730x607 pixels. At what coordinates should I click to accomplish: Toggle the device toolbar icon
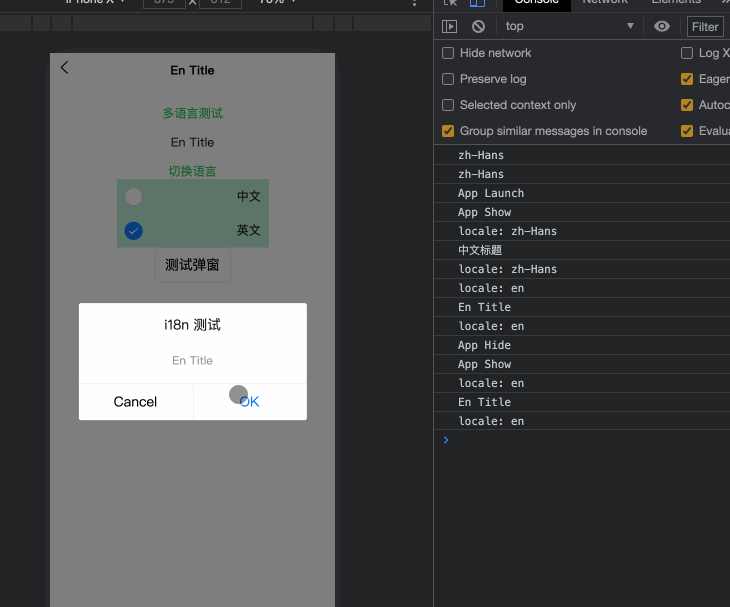[x=478, y=3]
